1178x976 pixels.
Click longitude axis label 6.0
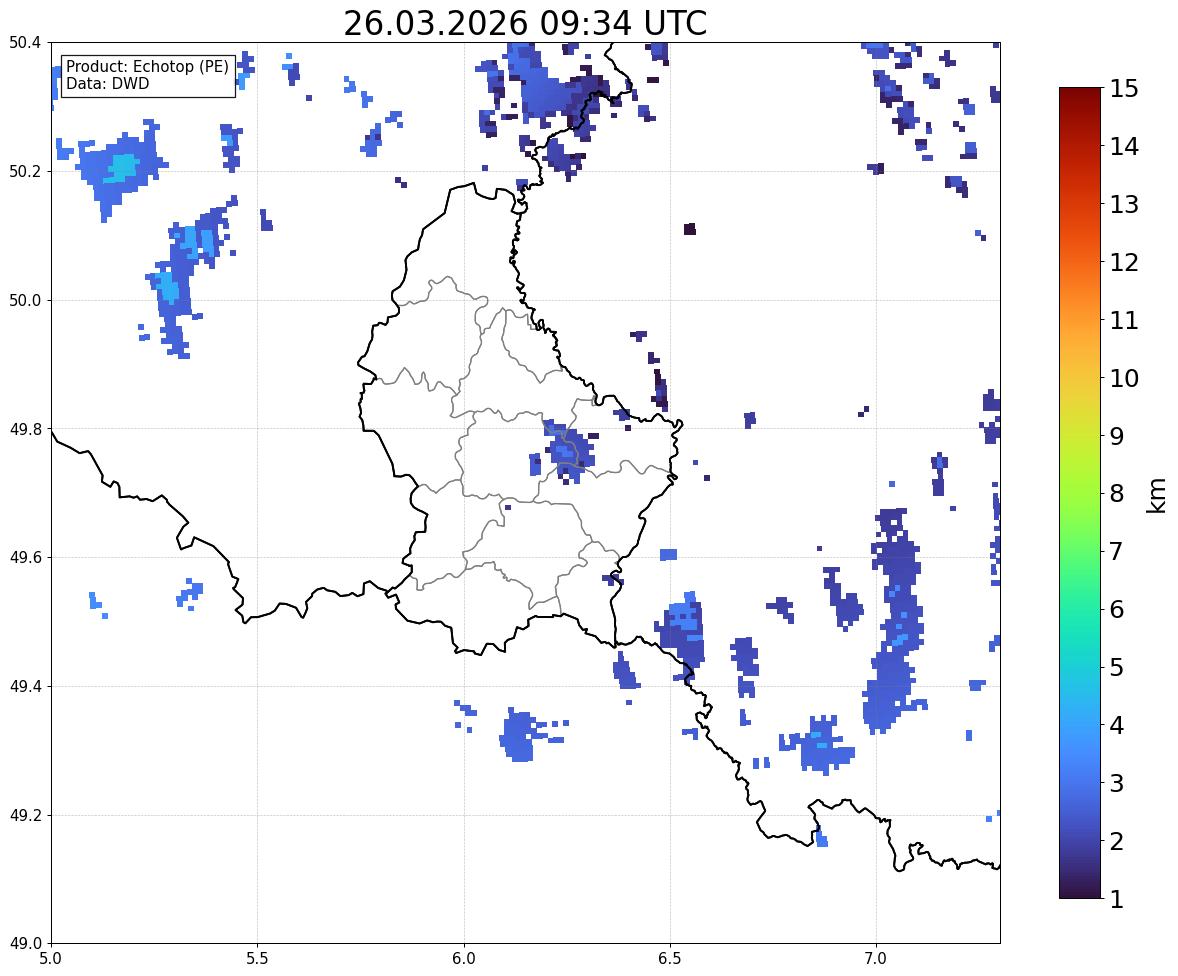[464, 959]
